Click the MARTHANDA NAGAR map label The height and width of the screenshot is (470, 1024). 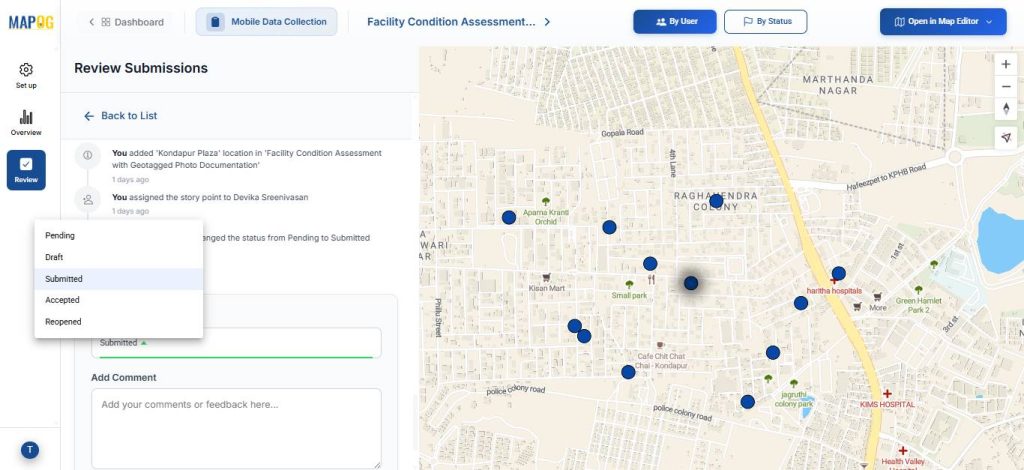tap(837, 85)
